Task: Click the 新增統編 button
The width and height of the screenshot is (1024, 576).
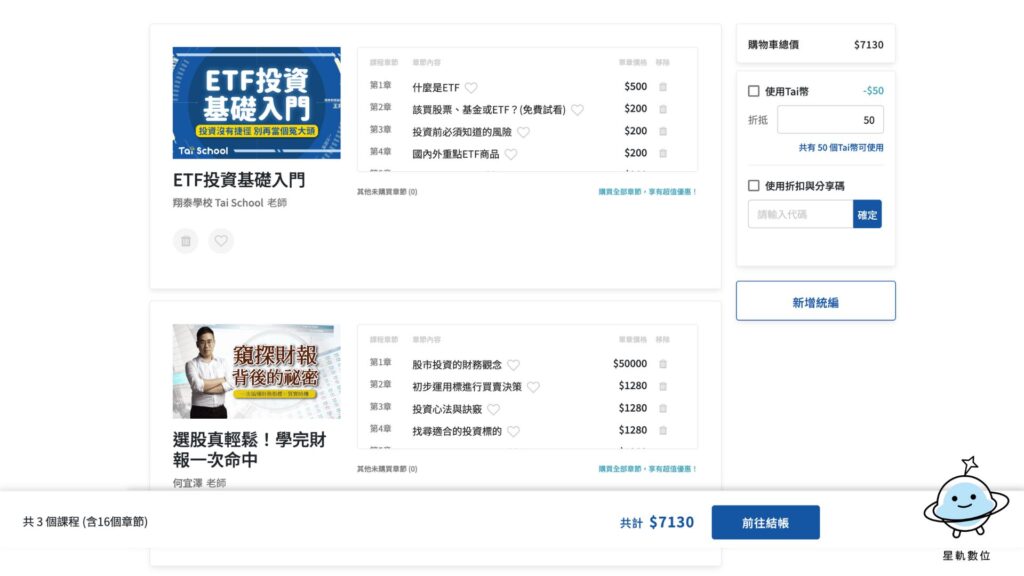Action: 815,301
